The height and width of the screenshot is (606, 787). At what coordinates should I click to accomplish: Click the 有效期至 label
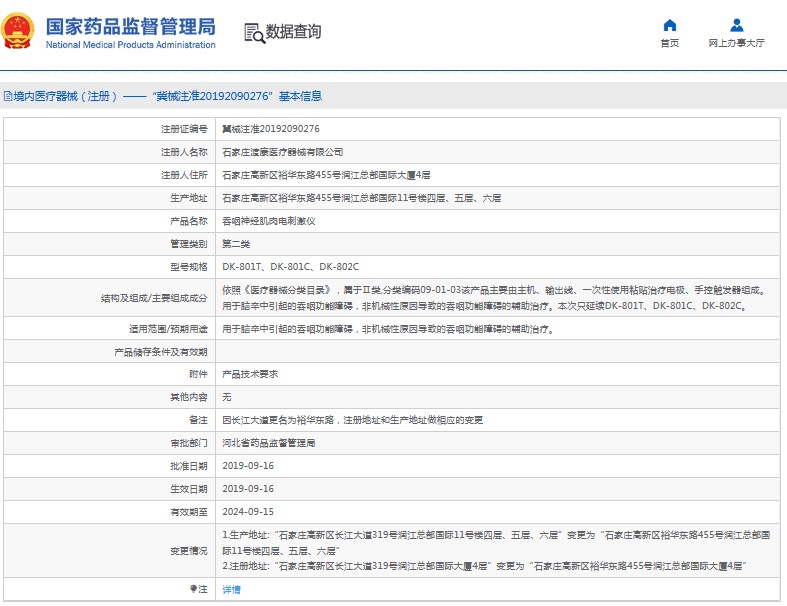tap(189, 512)
